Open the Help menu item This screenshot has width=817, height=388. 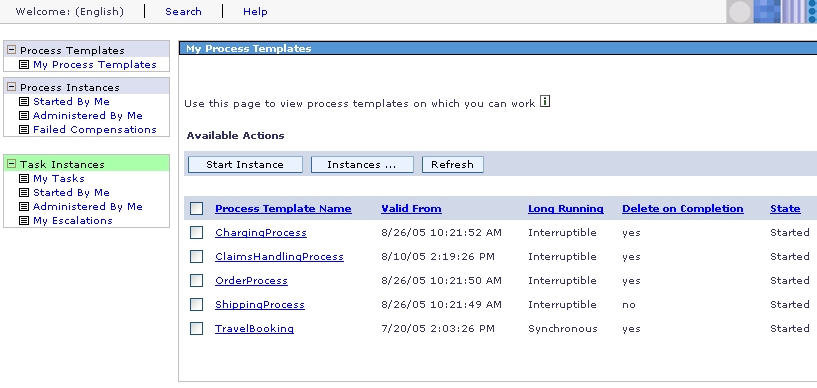point(255,11)
